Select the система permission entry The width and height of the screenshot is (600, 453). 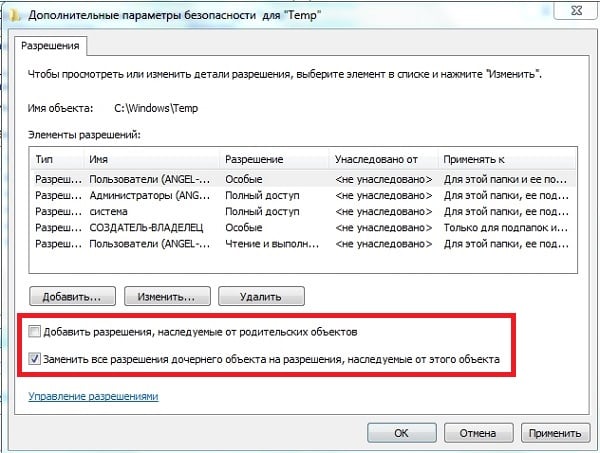pyautogui.click(x=303, y=212)
